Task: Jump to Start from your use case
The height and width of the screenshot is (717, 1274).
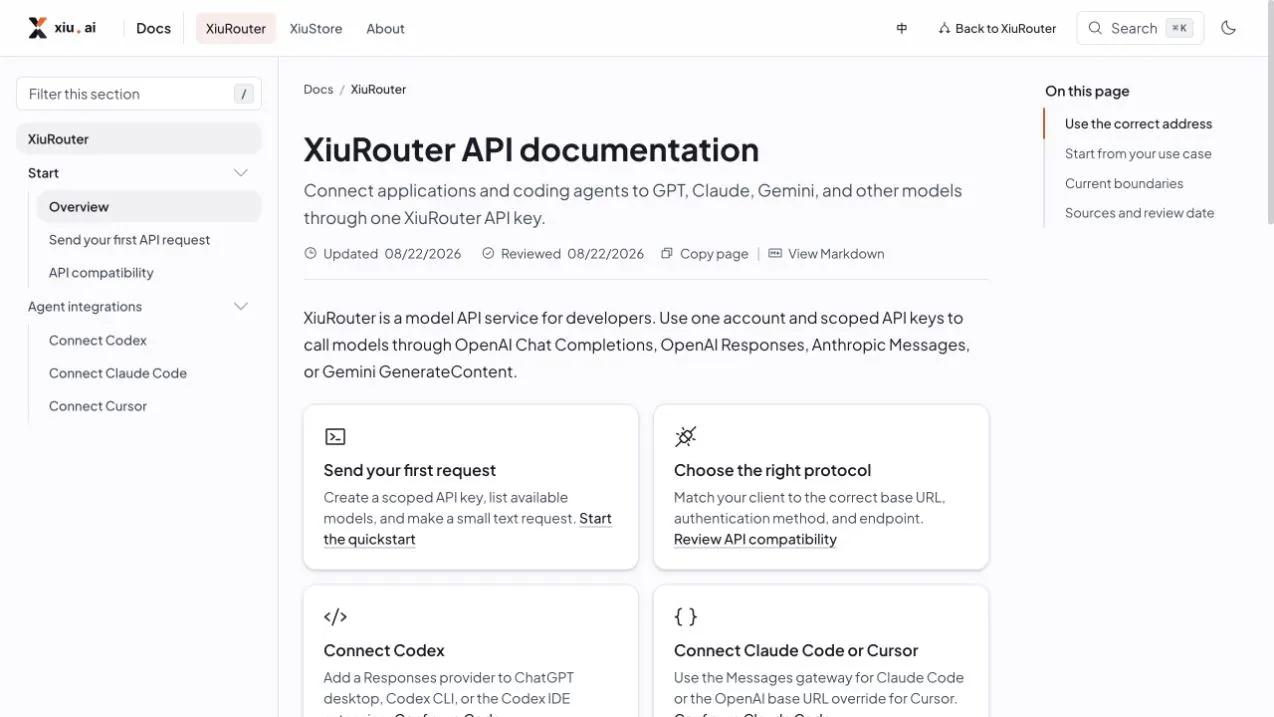Action: tap(1138, 154)
